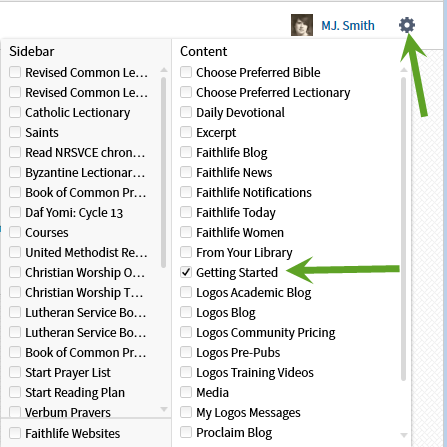Check Daf Yomi: Cycle 13
Screen dimensions: 447x447
(x=15, y=212)
